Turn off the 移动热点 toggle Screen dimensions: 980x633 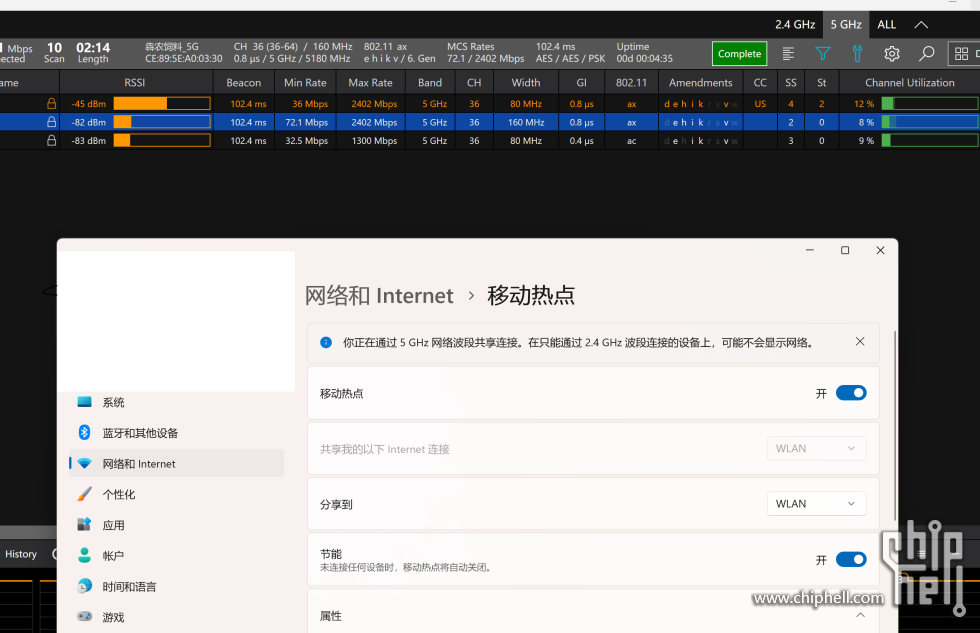pyautogui.click(x=851, y=393)
